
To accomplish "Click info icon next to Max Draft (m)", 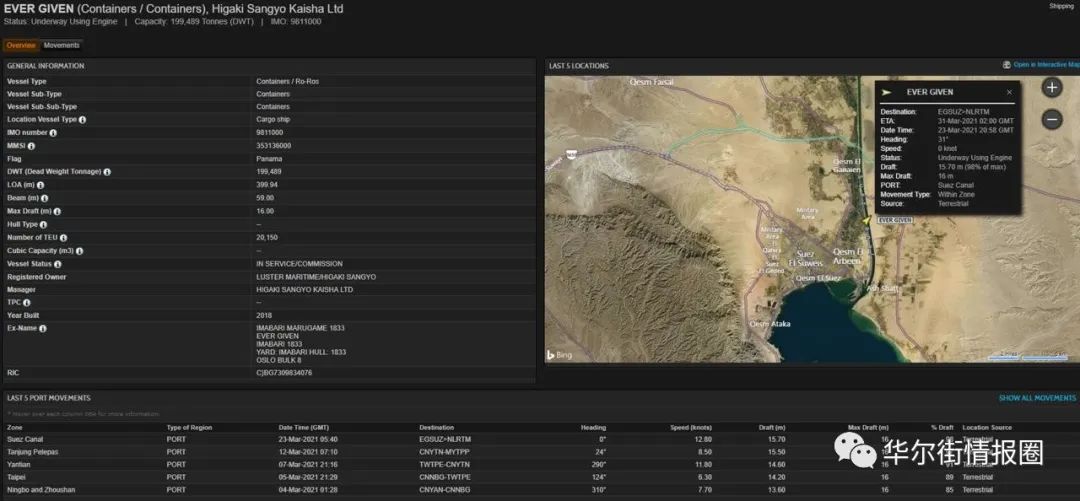I will 57,212.
